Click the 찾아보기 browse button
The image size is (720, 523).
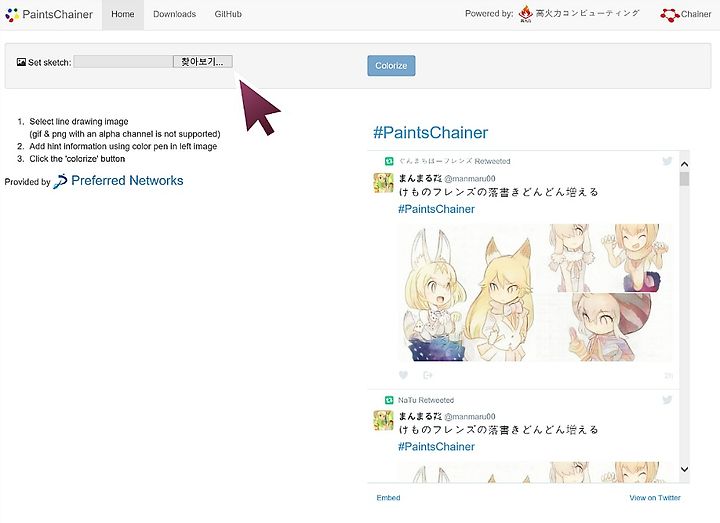coord(202,62)
